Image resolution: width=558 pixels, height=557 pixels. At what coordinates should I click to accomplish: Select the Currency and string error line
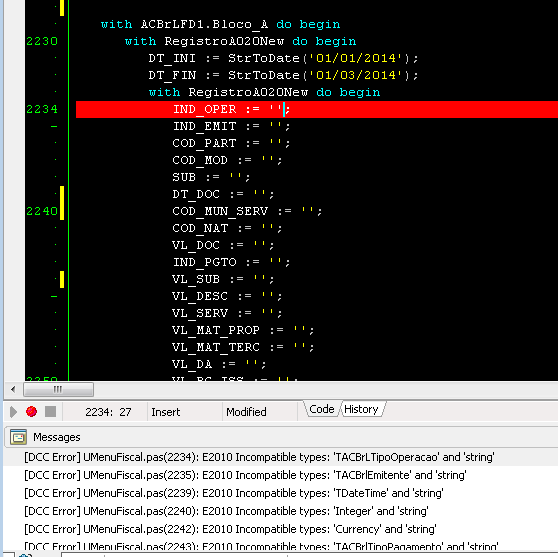230,529
